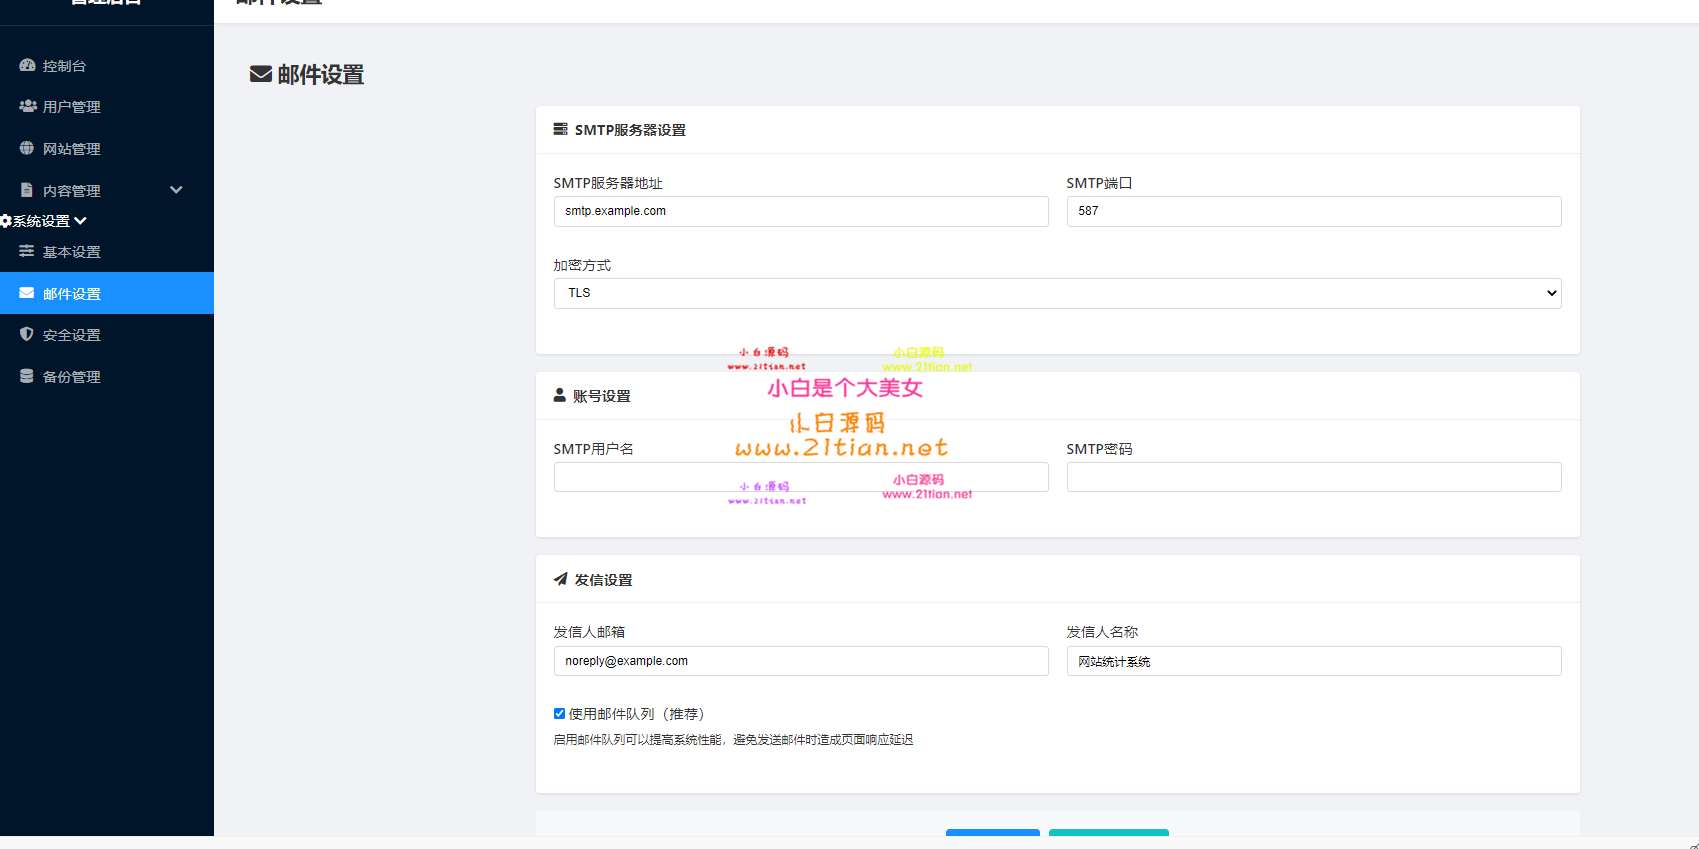
Task: Click the dashboard icon beside 控制台
Action: (27, 65)
